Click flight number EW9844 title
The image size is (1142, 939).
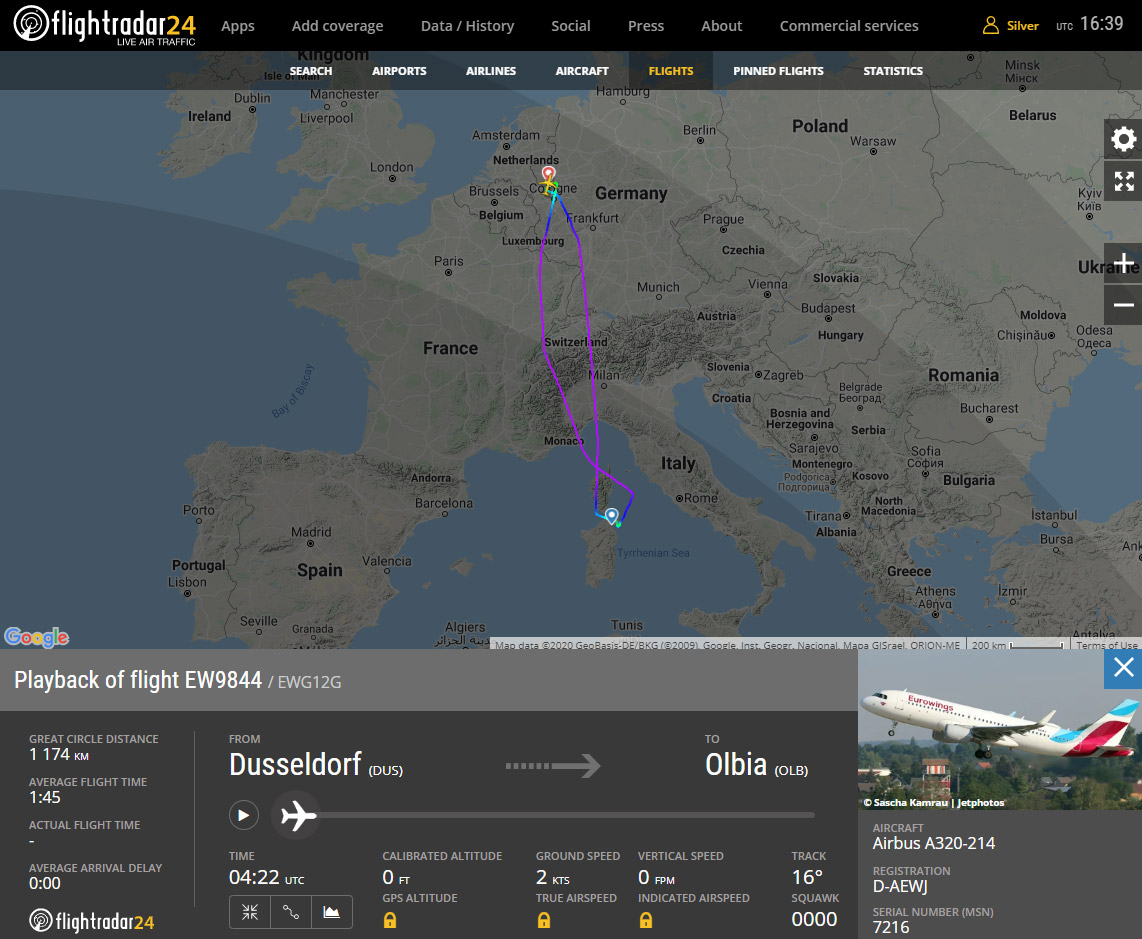(x=223, y=680)
